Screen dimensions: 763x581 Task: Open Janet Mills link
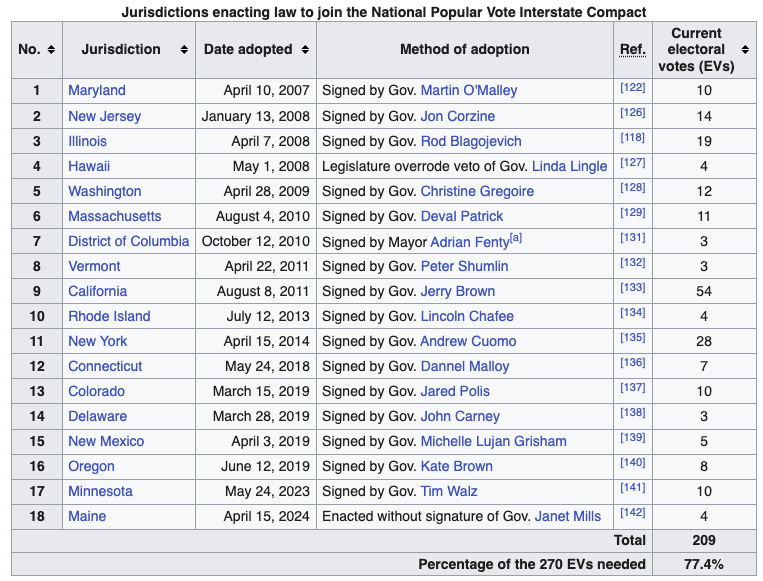click(568, 516)
